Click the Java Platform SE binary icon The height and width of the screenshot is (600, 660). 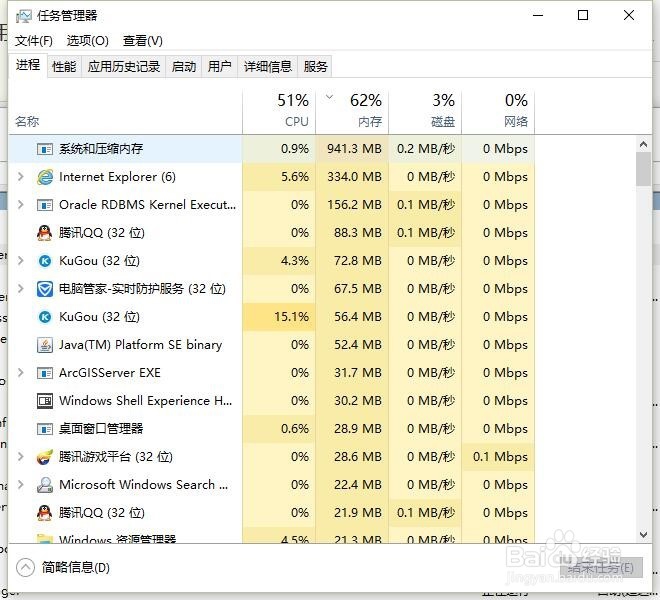pos(45,345)
